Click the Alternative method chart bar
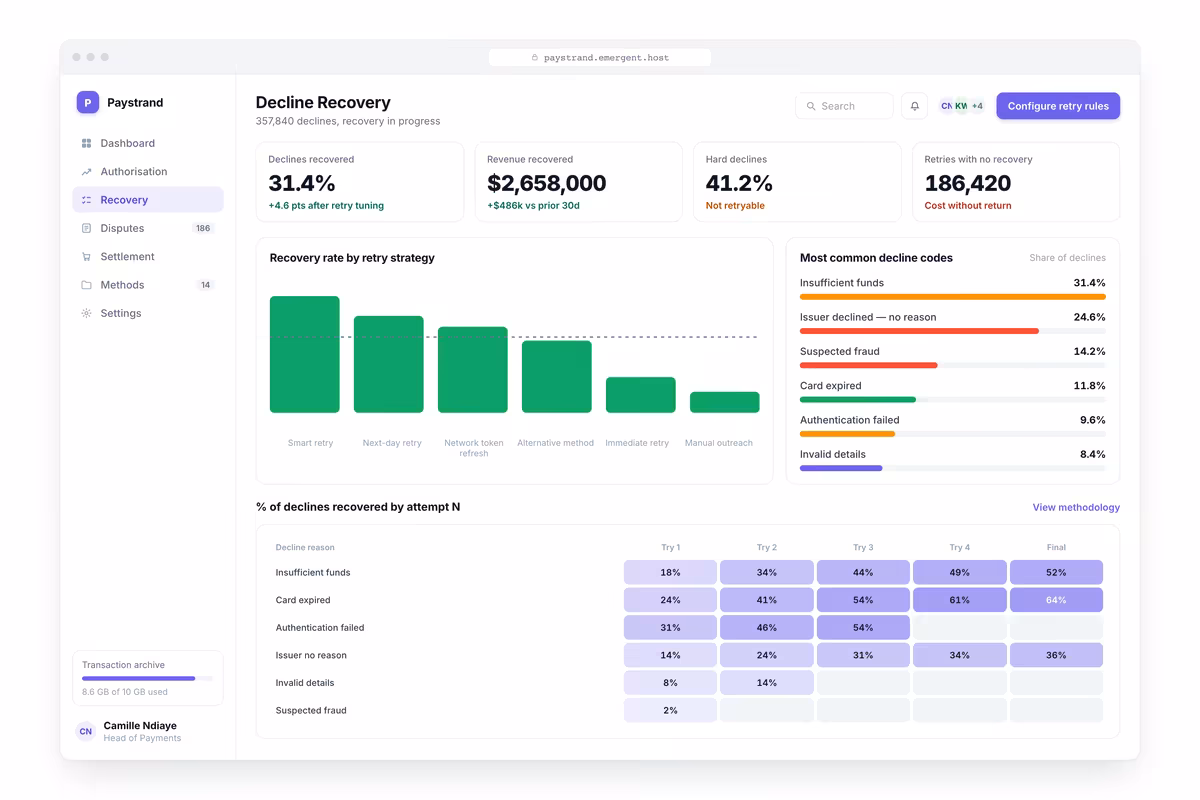The image size is (1200, 800). [x=557, y=377]
